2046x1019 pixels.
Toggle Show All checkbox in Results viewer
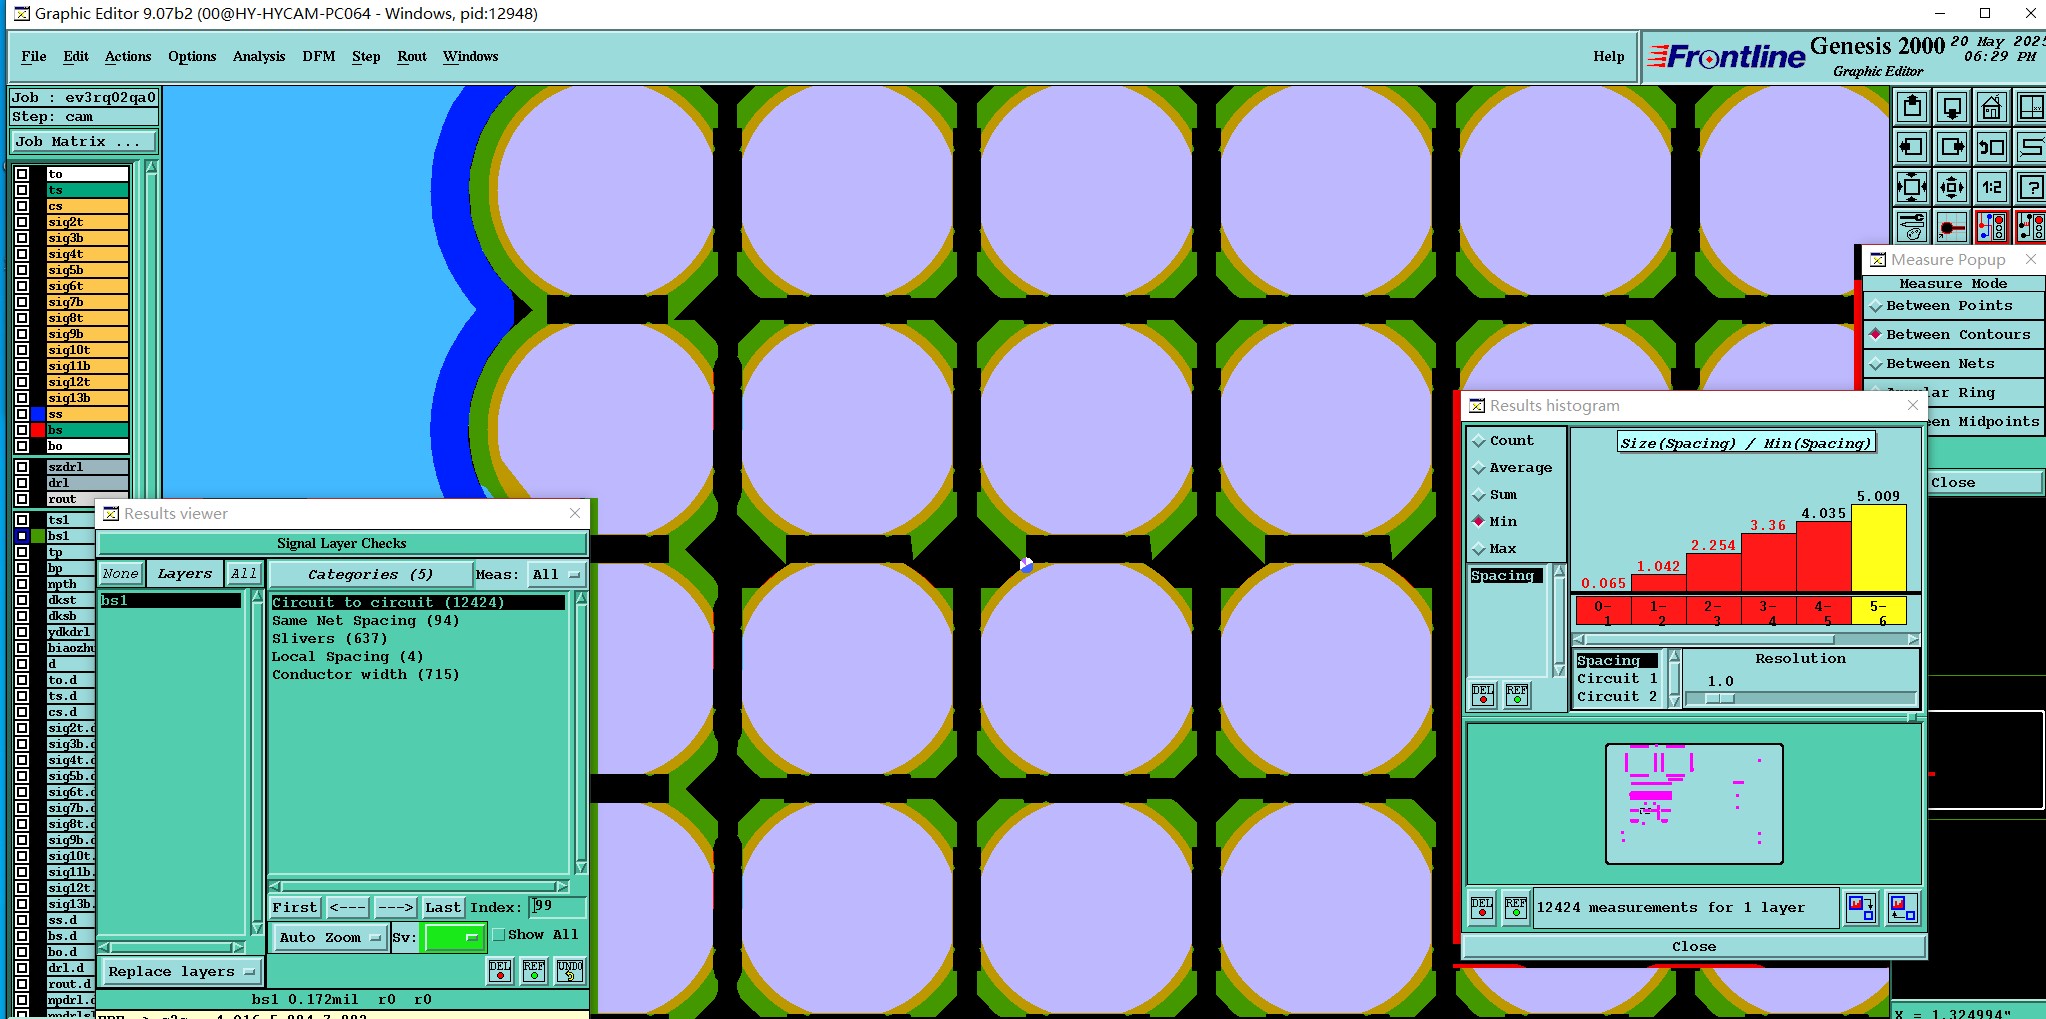click(499, 935)
